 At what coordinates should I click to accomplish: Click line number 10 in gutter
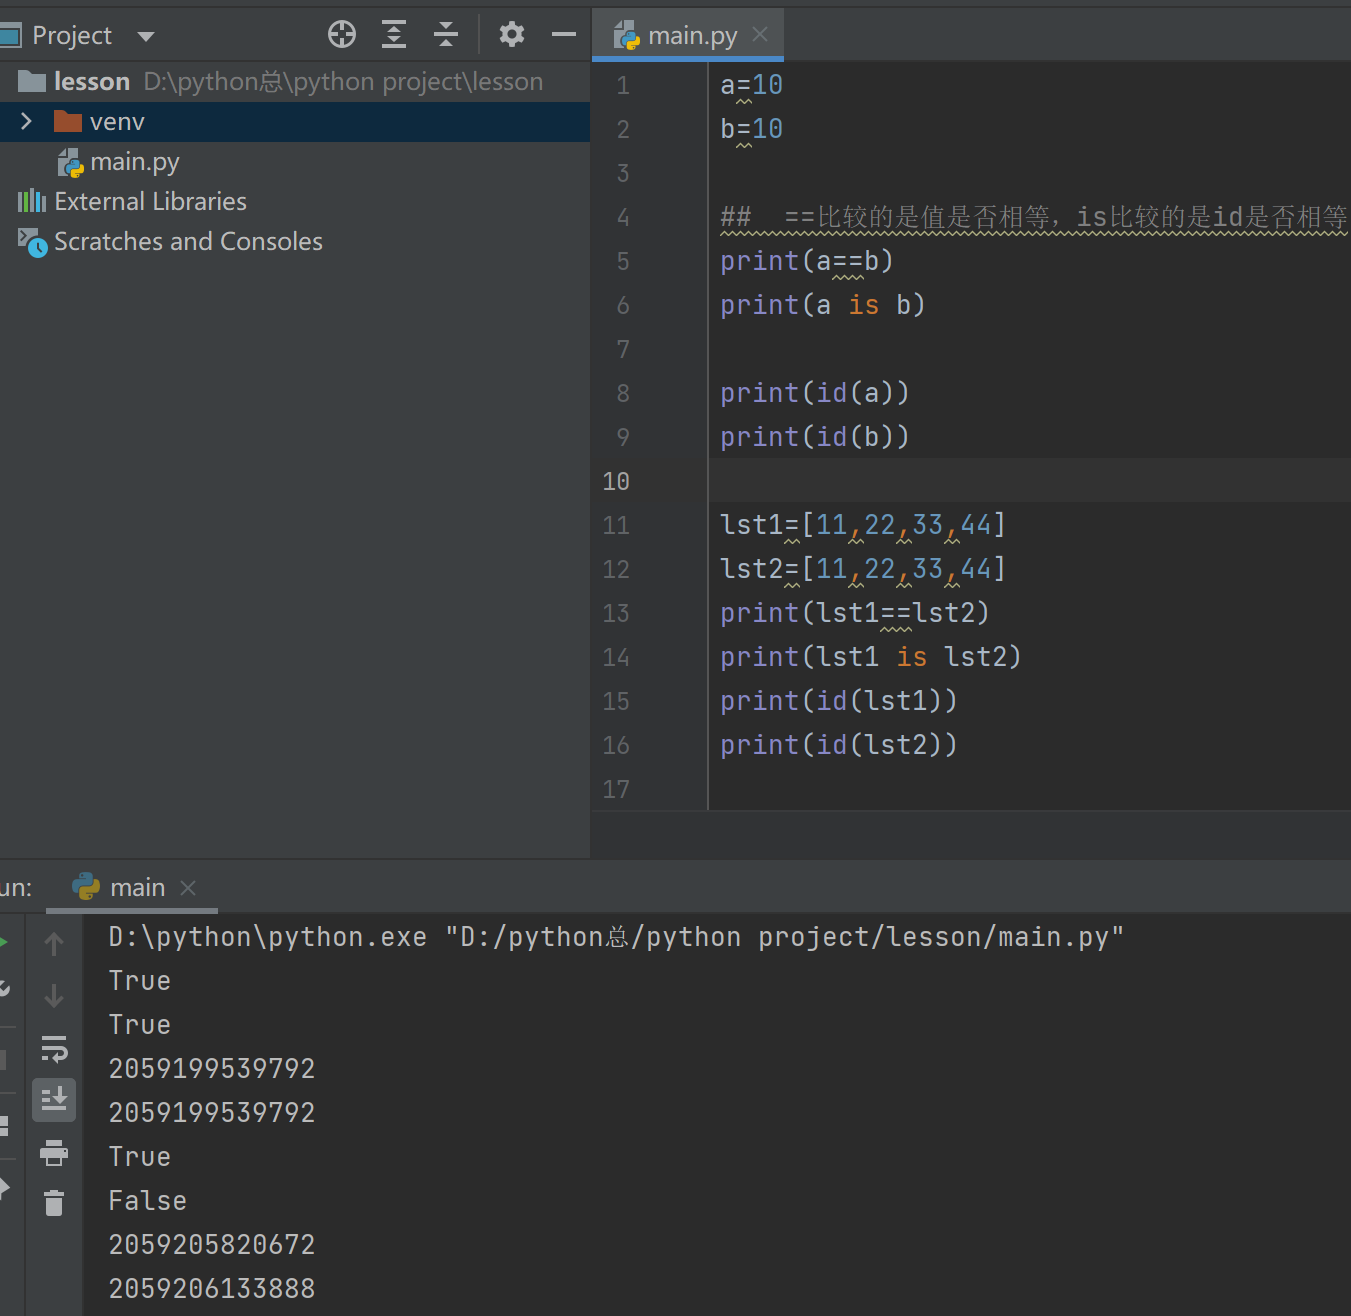point(616,481)
